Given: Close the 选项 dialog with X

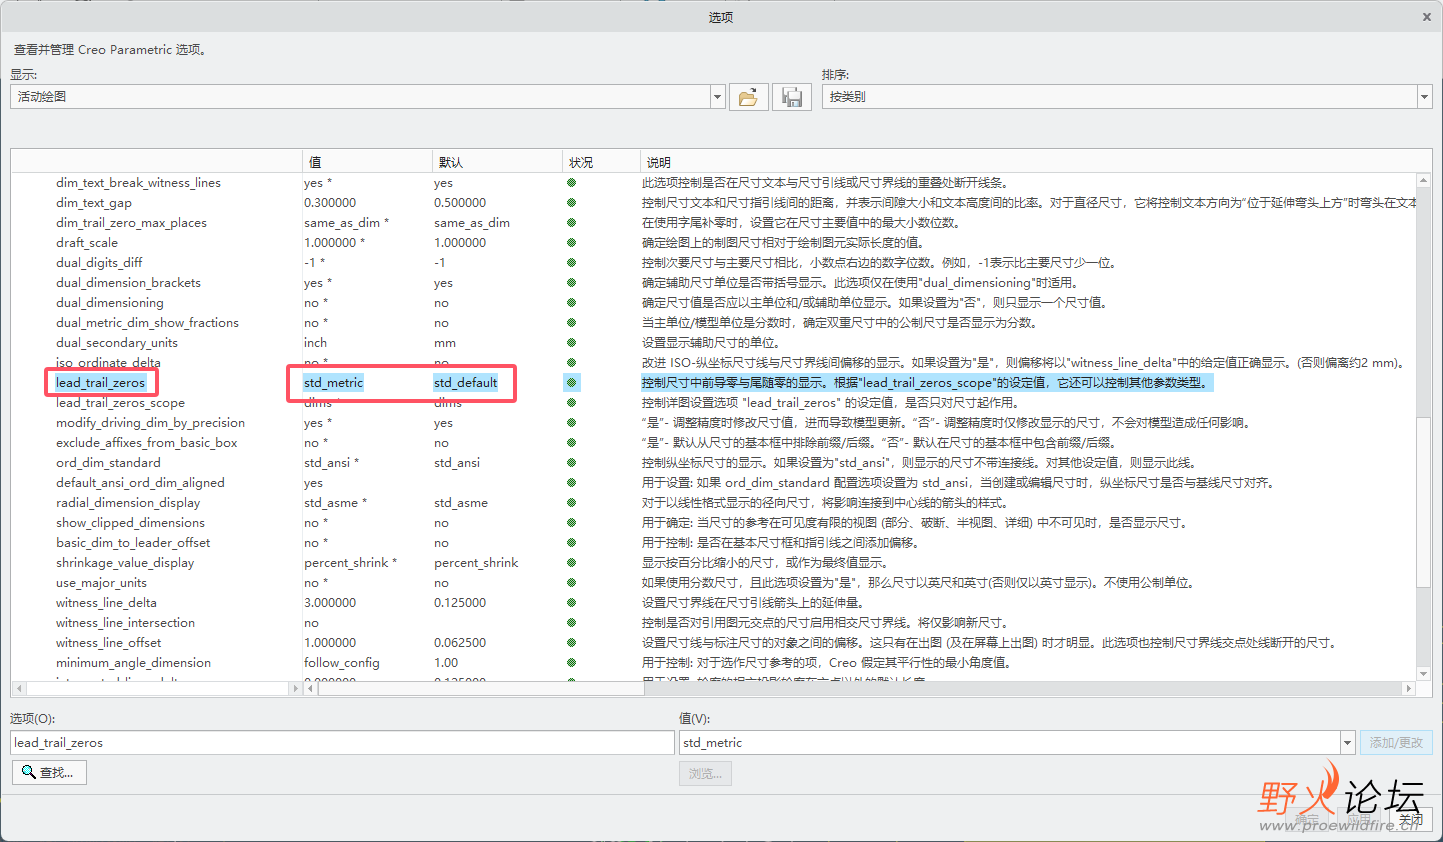Looking at the screenshot, I should point(1427,17).
